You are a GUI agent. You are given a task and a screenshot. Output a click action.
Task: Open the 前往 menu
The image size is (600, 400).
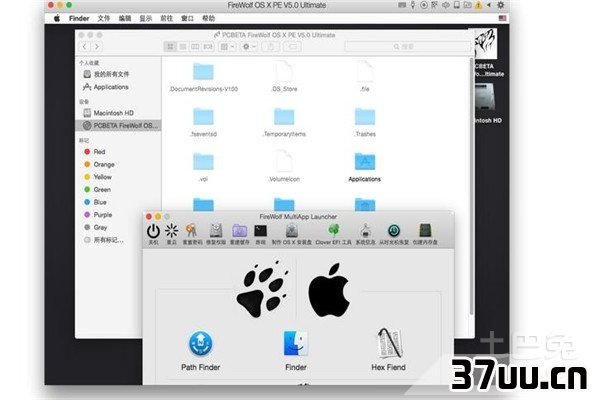coord(166,18)
